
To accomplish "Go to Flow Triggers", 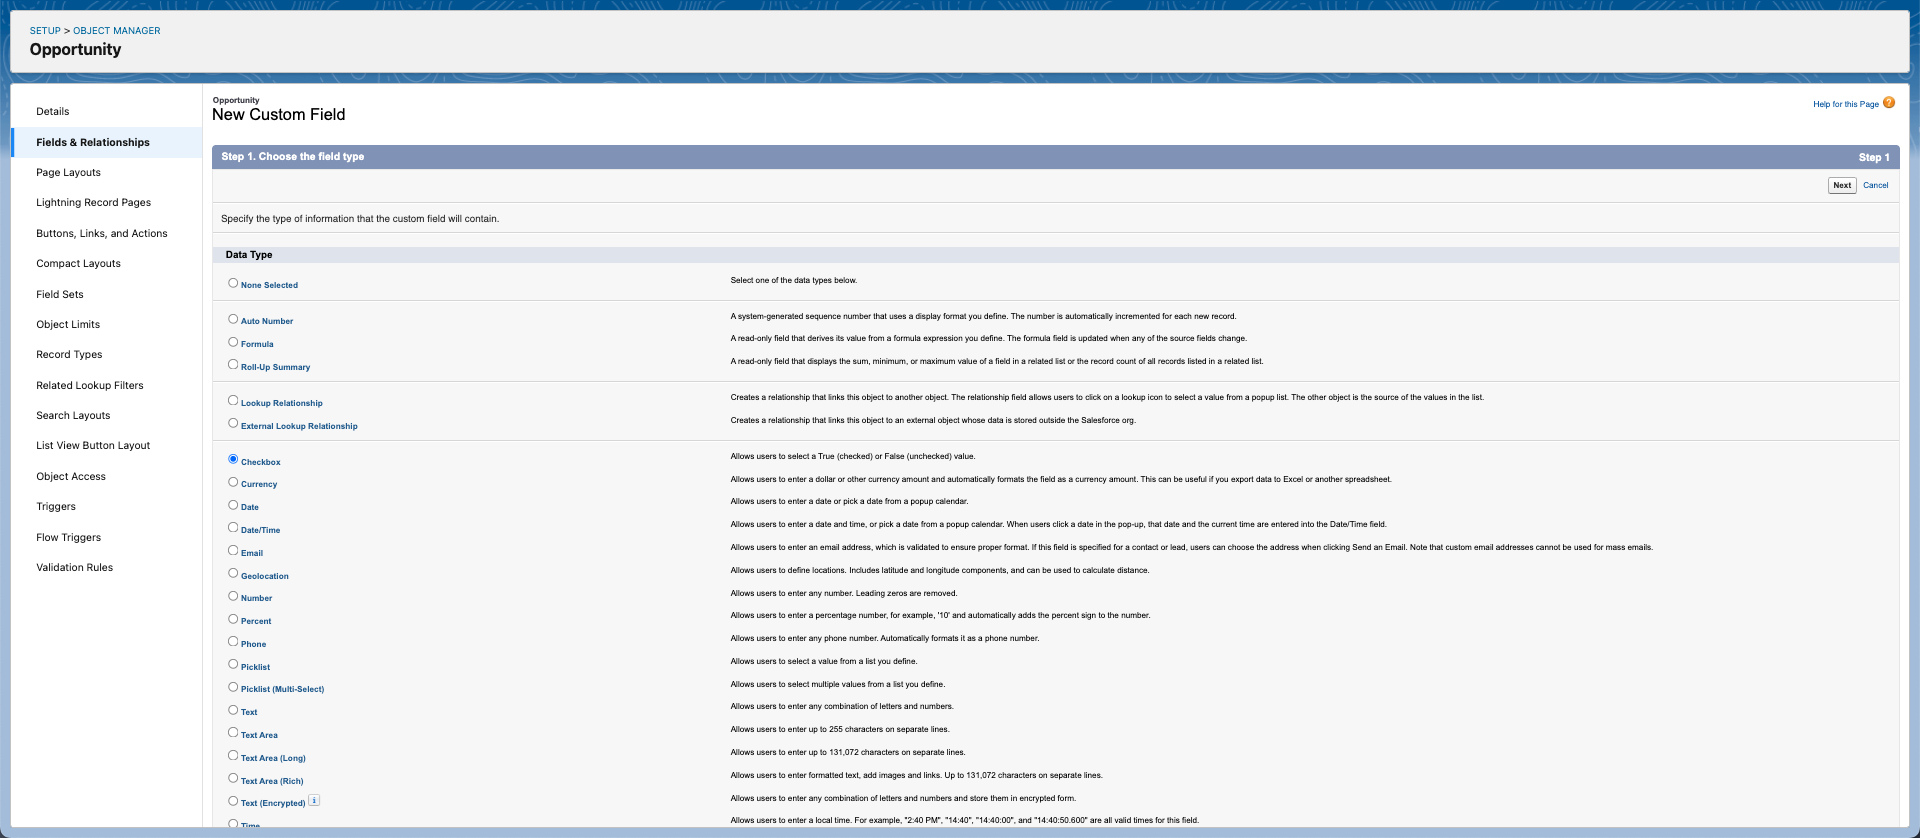I will pyautogui.click(x=69, y=538).
